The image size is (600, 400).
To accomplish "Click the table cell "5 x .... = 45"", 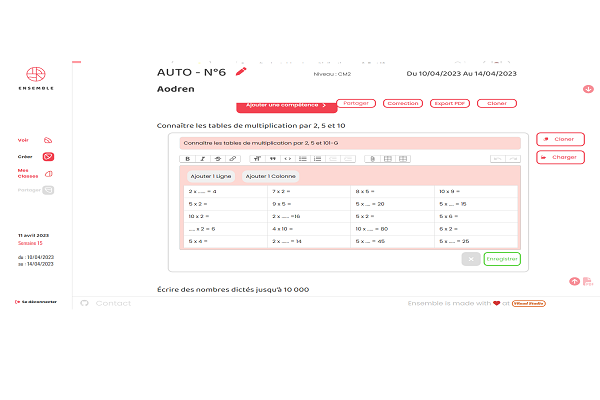I will point(392,242).
